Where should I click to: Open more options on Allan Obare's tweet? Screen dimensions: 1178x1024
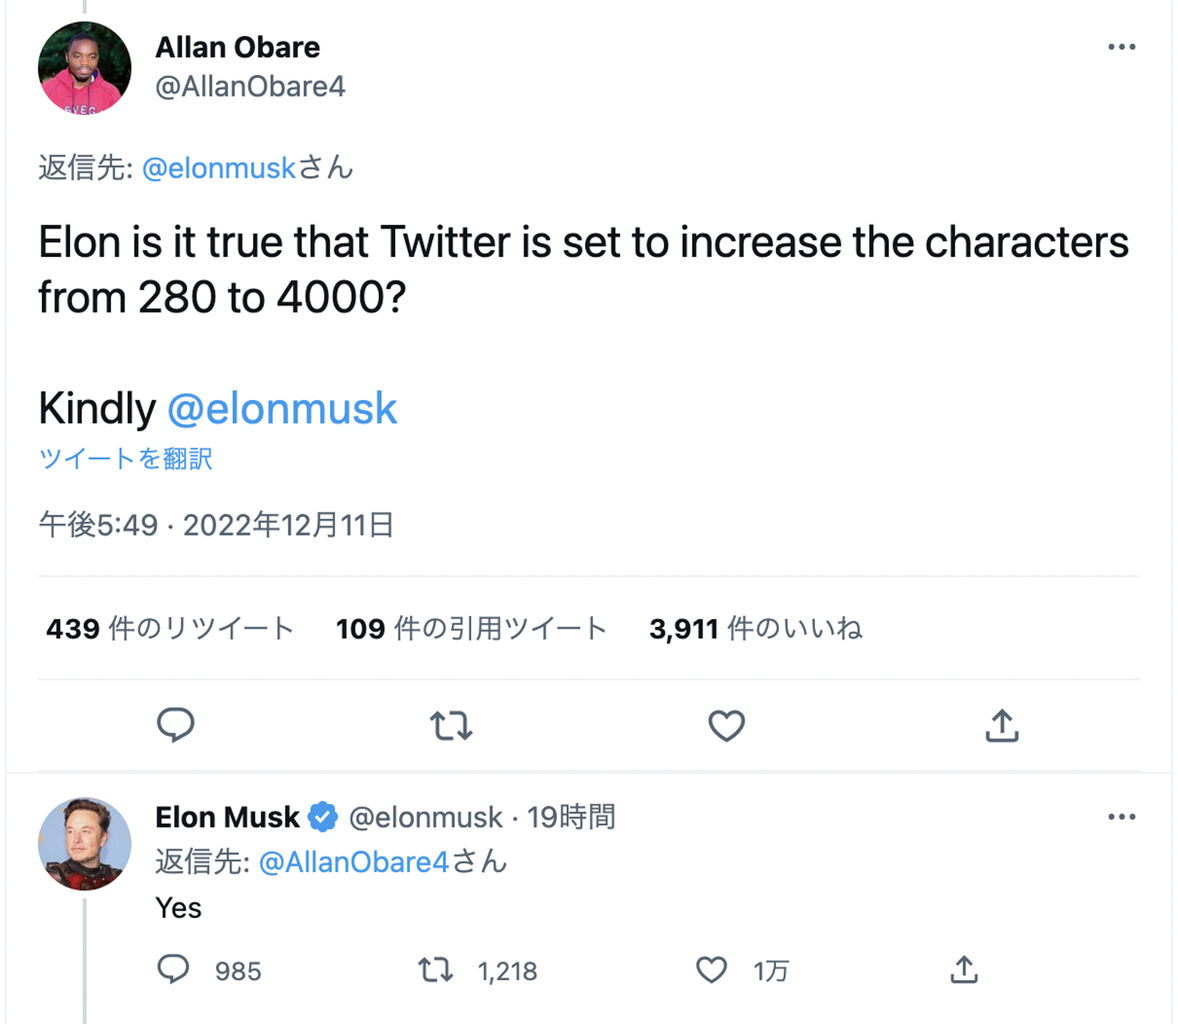click(x=1122, y=47)
